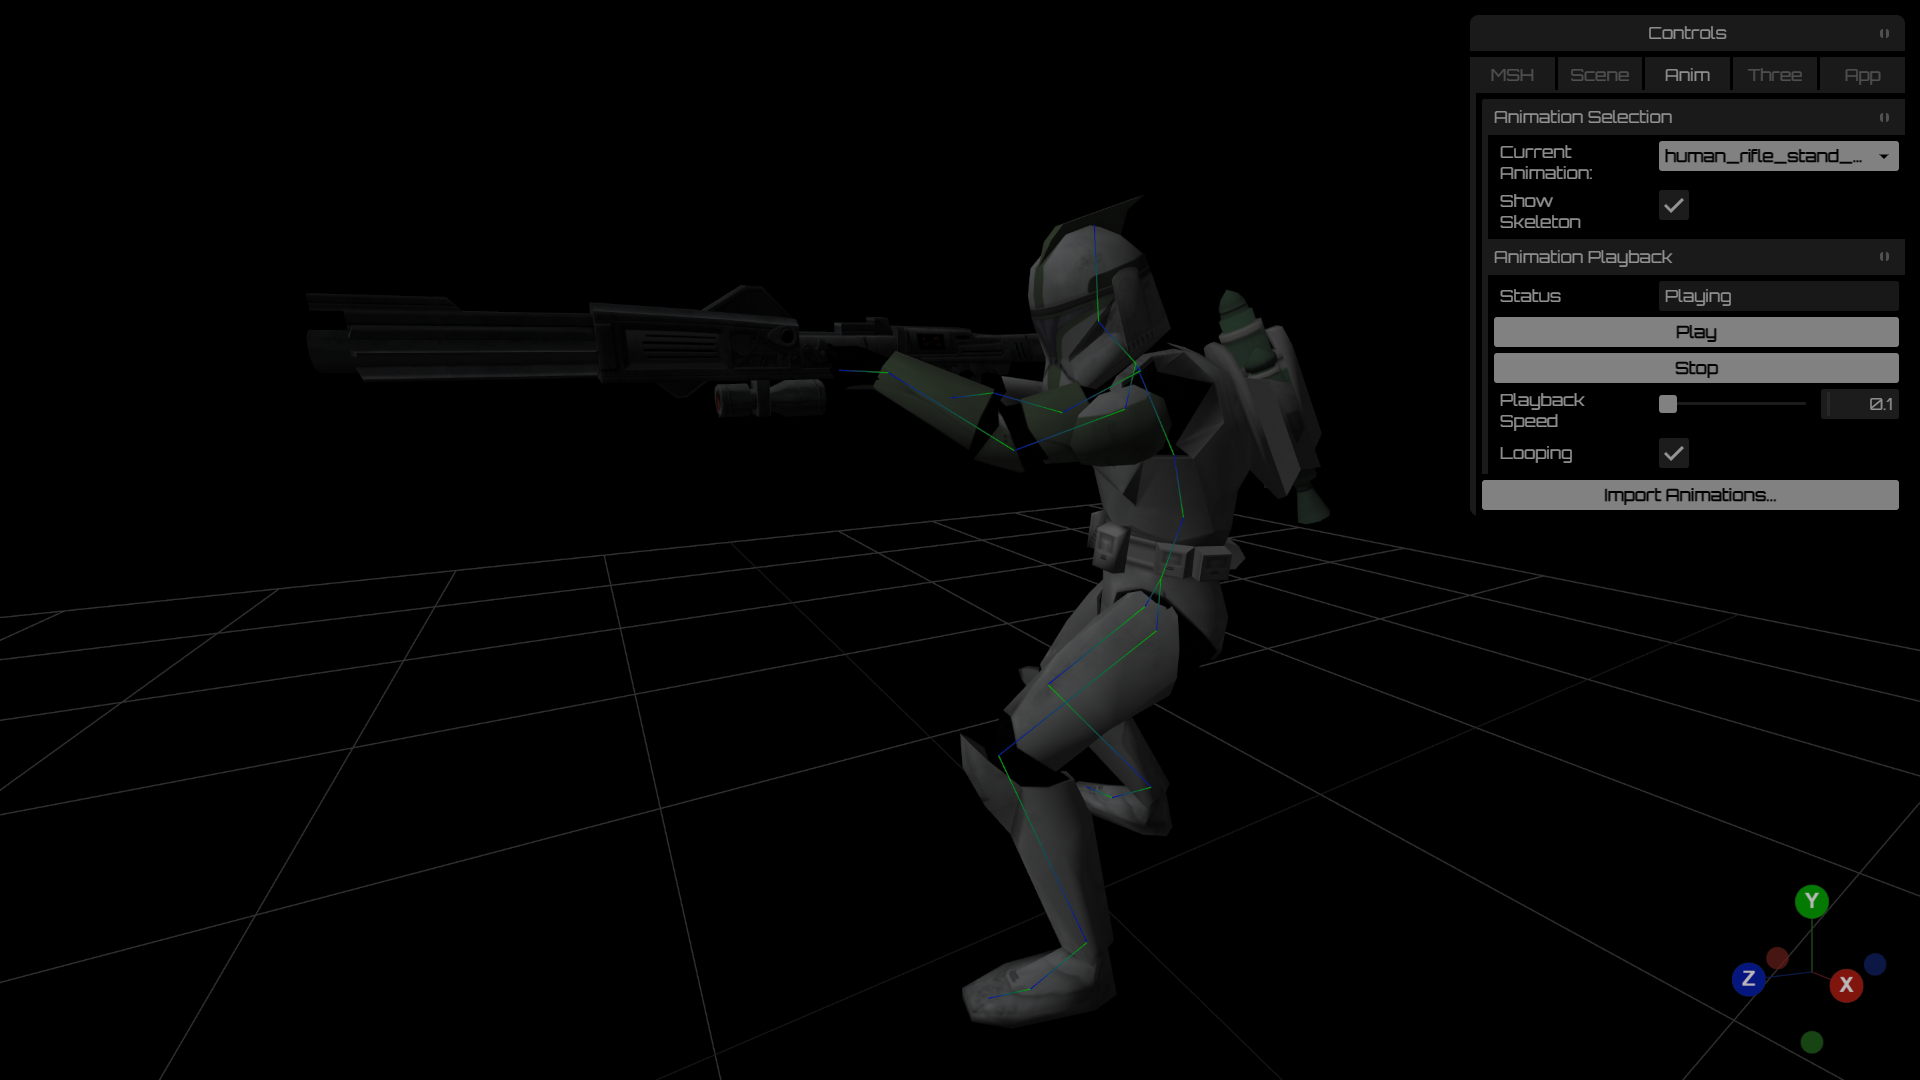The width and height of the screenshot is (1920, 1080).
Task: Click the dim negative Y axis gizmo dot
Action: click(x=1811, y=1043)
